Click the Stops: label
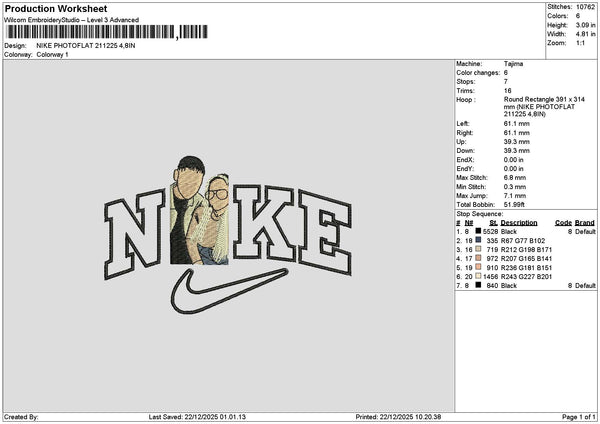The width and height of the screenshot is (600, 424). [x=466, y=82]
